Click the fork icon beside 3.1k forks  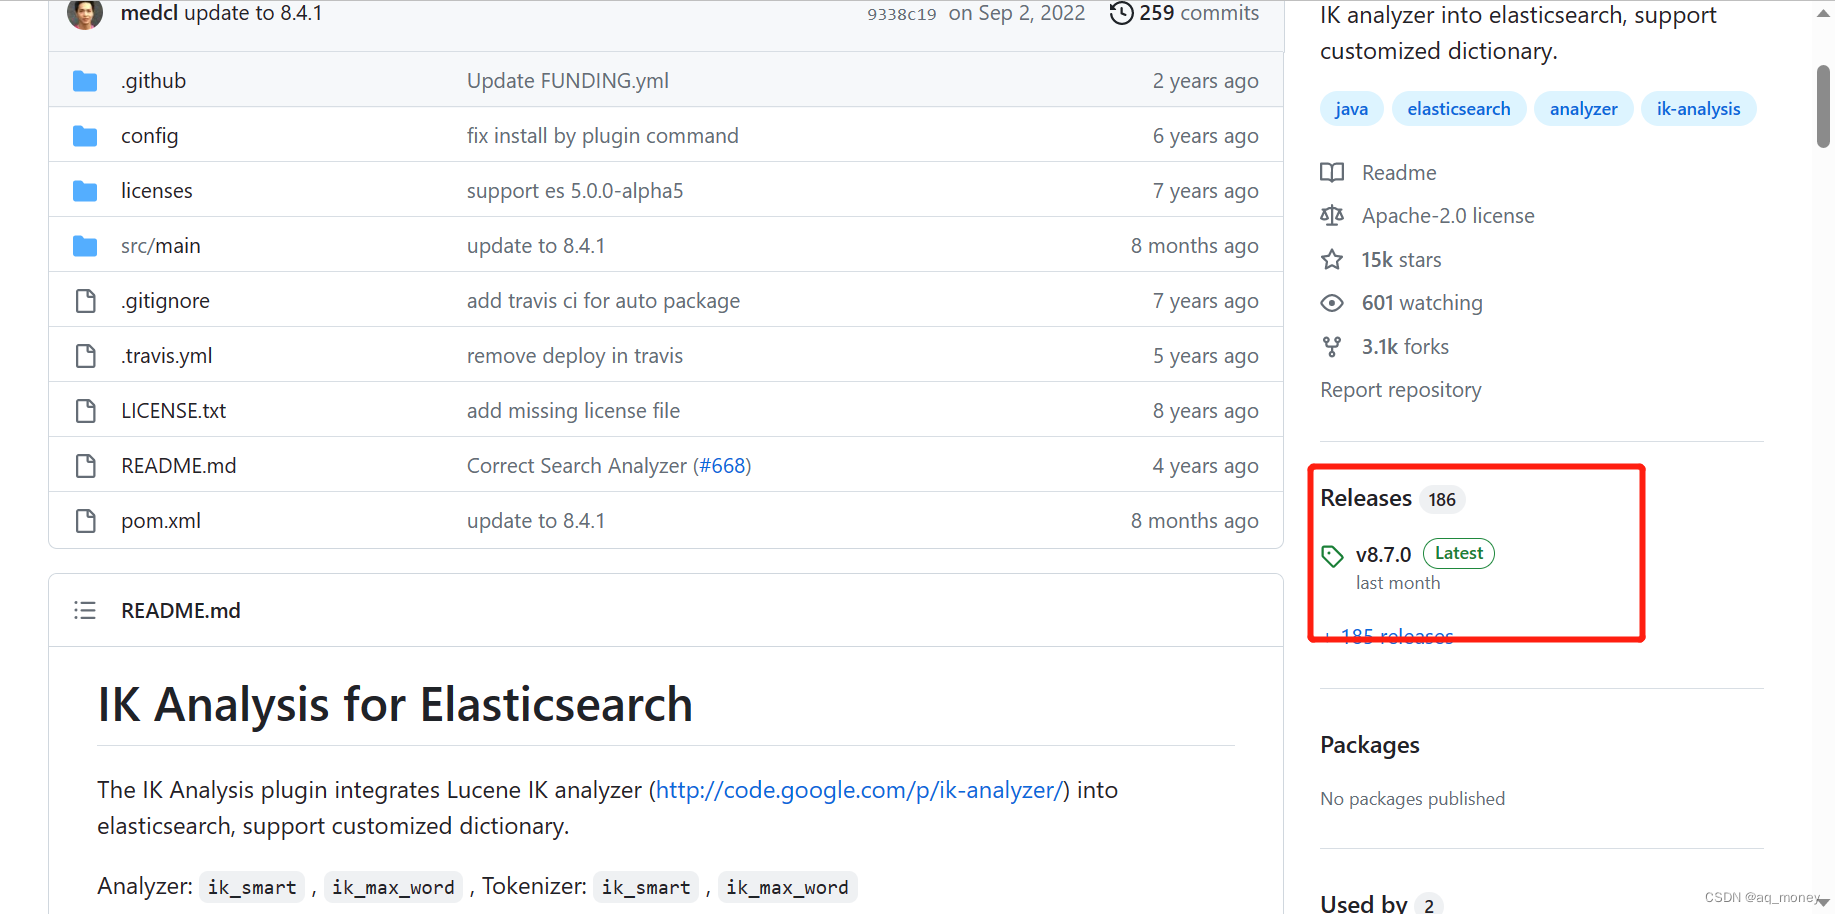point(1332,347)
